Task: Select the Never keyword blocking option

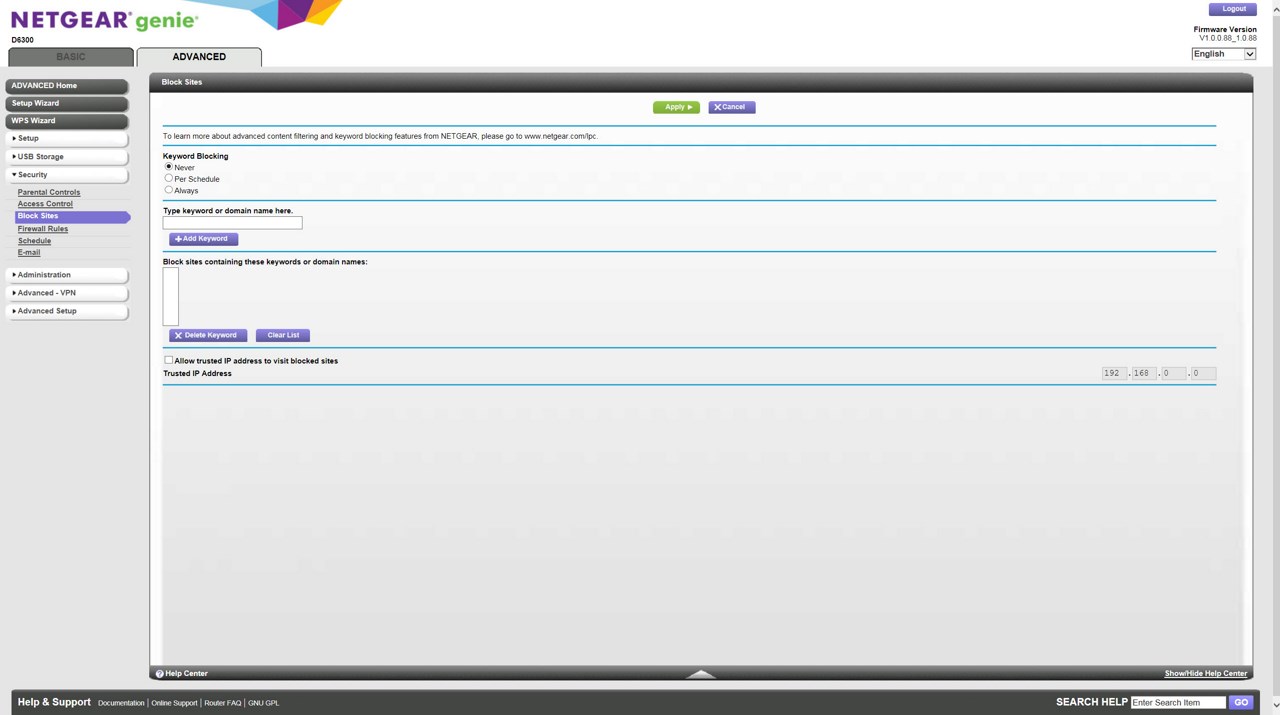Action: pos(169,167)
